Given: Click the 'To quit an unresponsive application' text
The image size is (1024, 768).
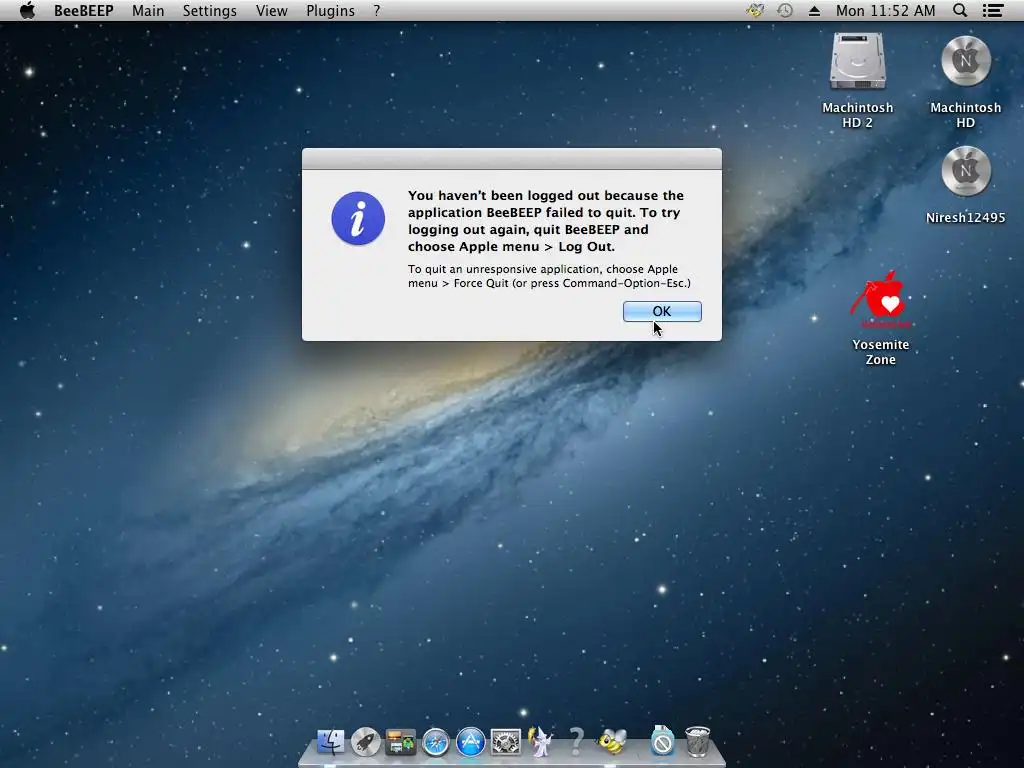Looking at the screenshot, I should point(549,276).
